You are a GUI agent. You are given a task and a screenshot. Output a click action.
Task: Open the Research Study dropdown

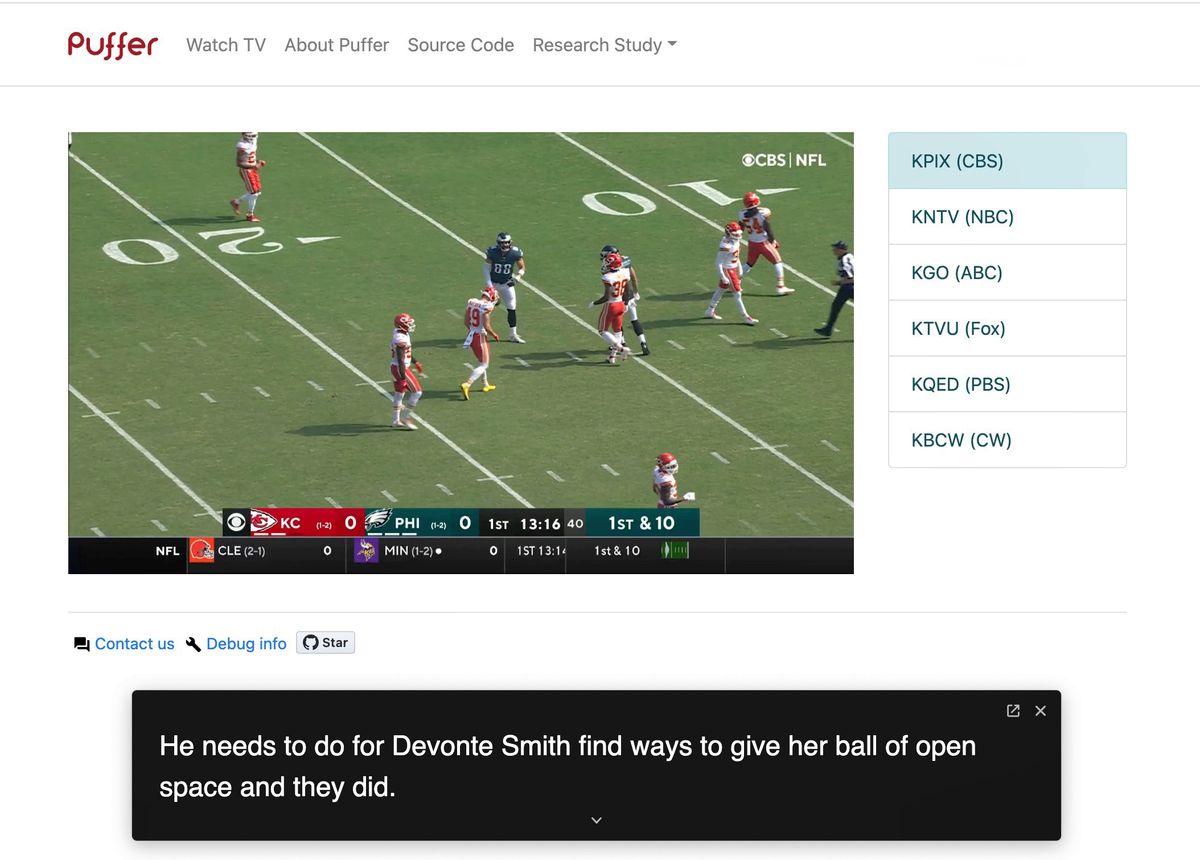coord(603,45)
